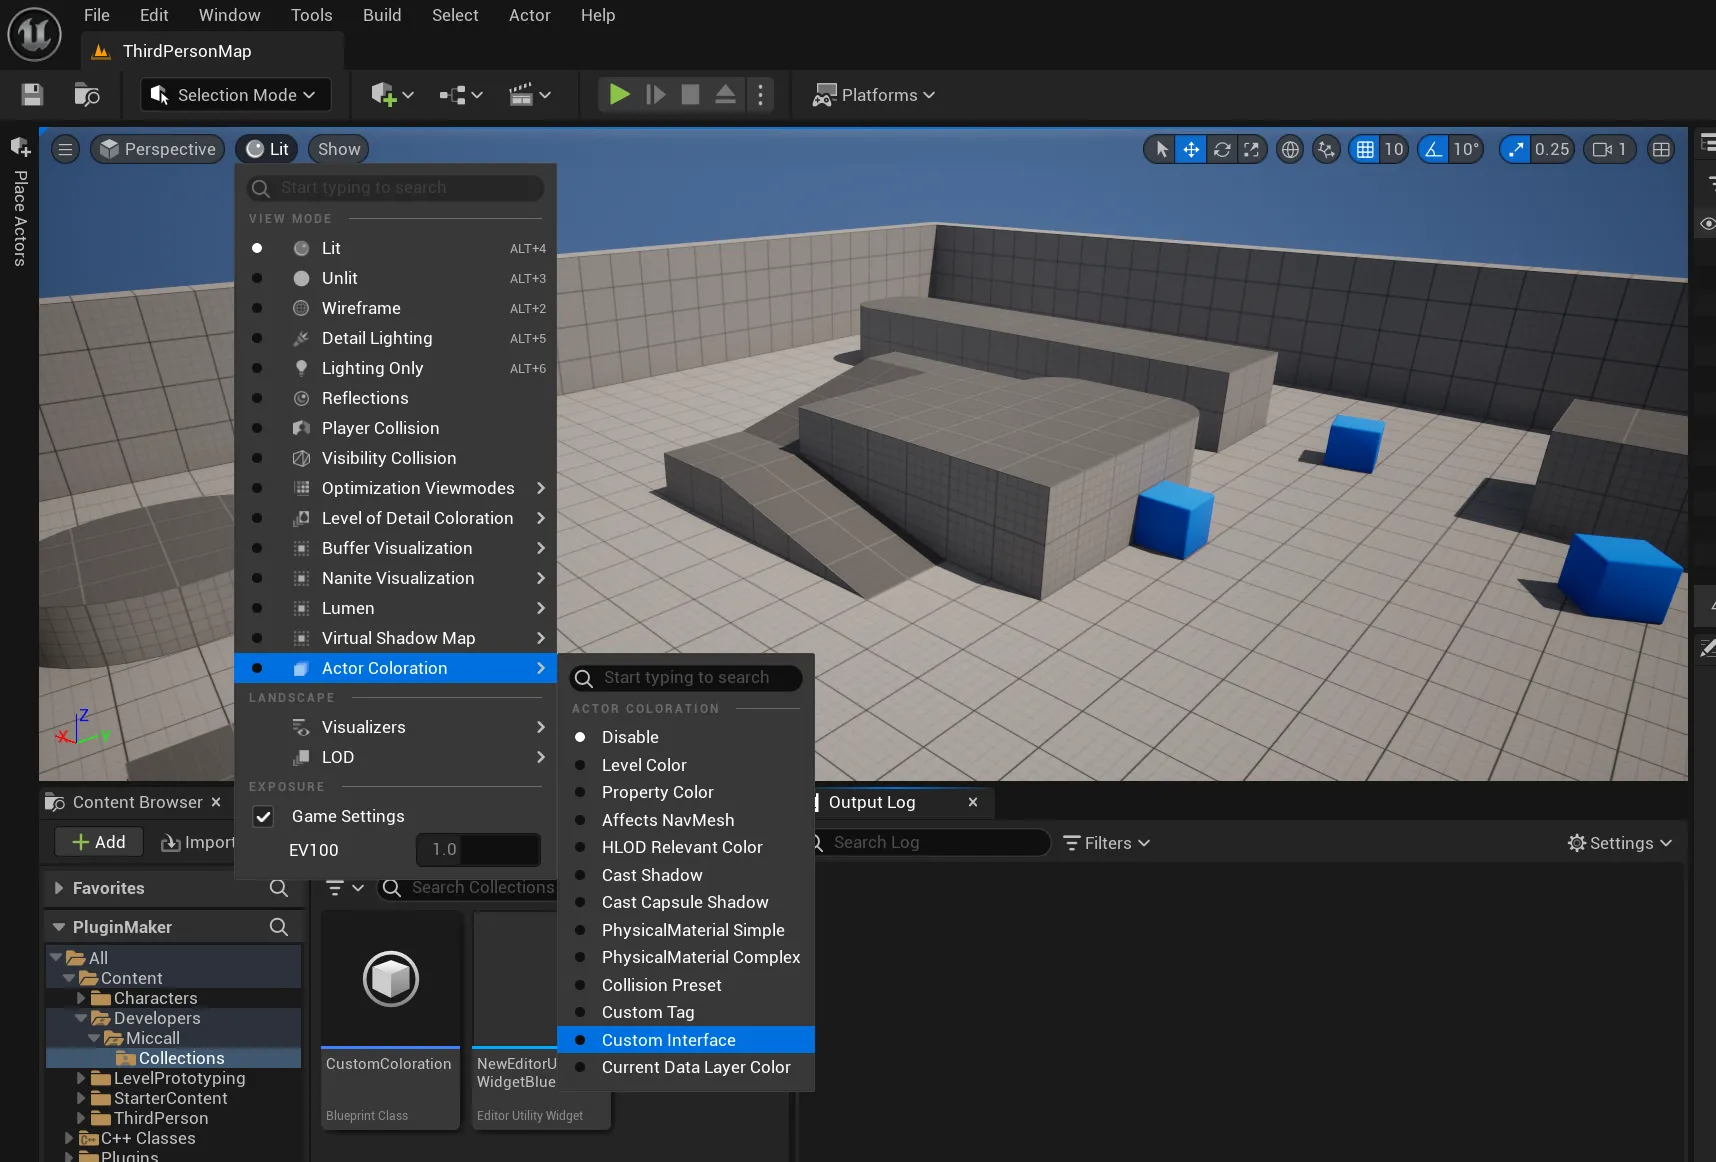Expand the Favorites section
The image size is (1716, 1162).
58,888
